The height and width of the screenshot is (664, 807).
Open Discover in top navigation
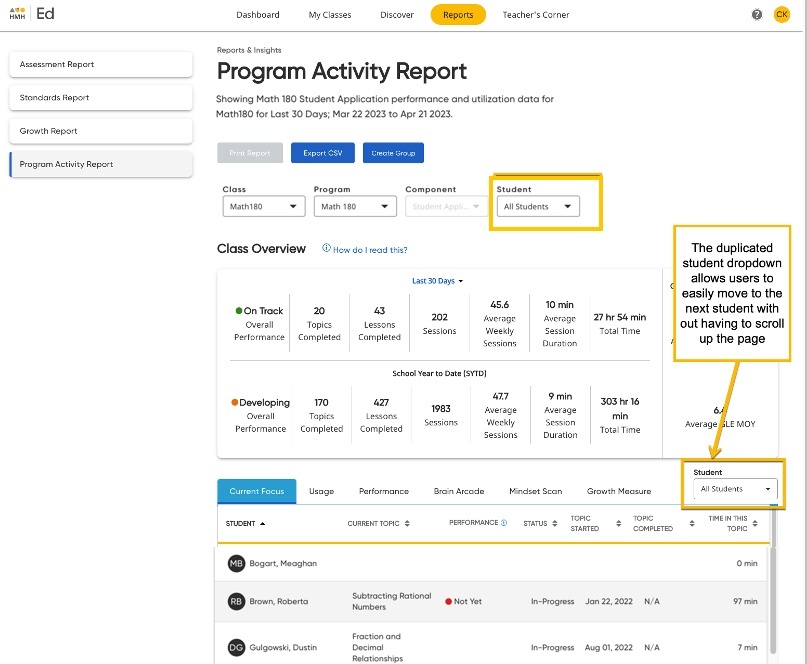tap(397, 15)
